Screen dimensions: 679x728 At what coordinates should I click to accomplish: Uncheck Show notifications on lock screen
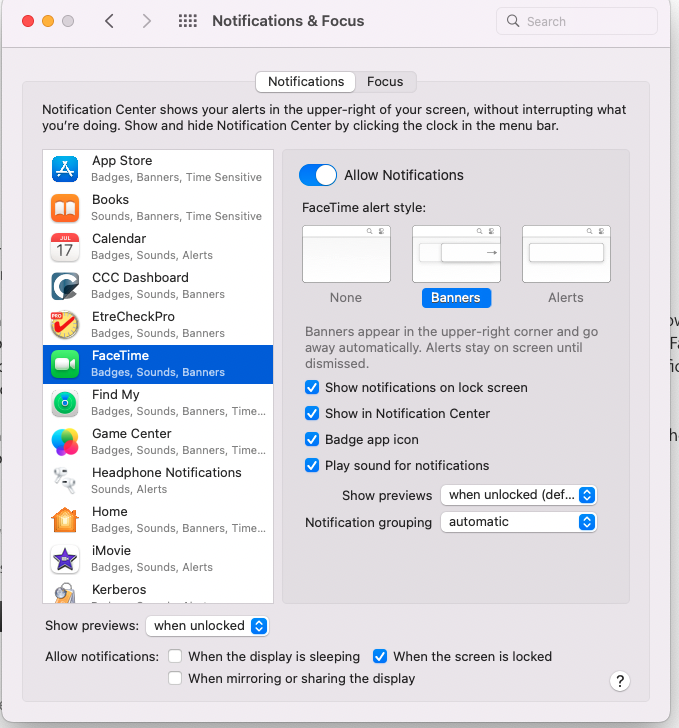[x=312, y=387]
